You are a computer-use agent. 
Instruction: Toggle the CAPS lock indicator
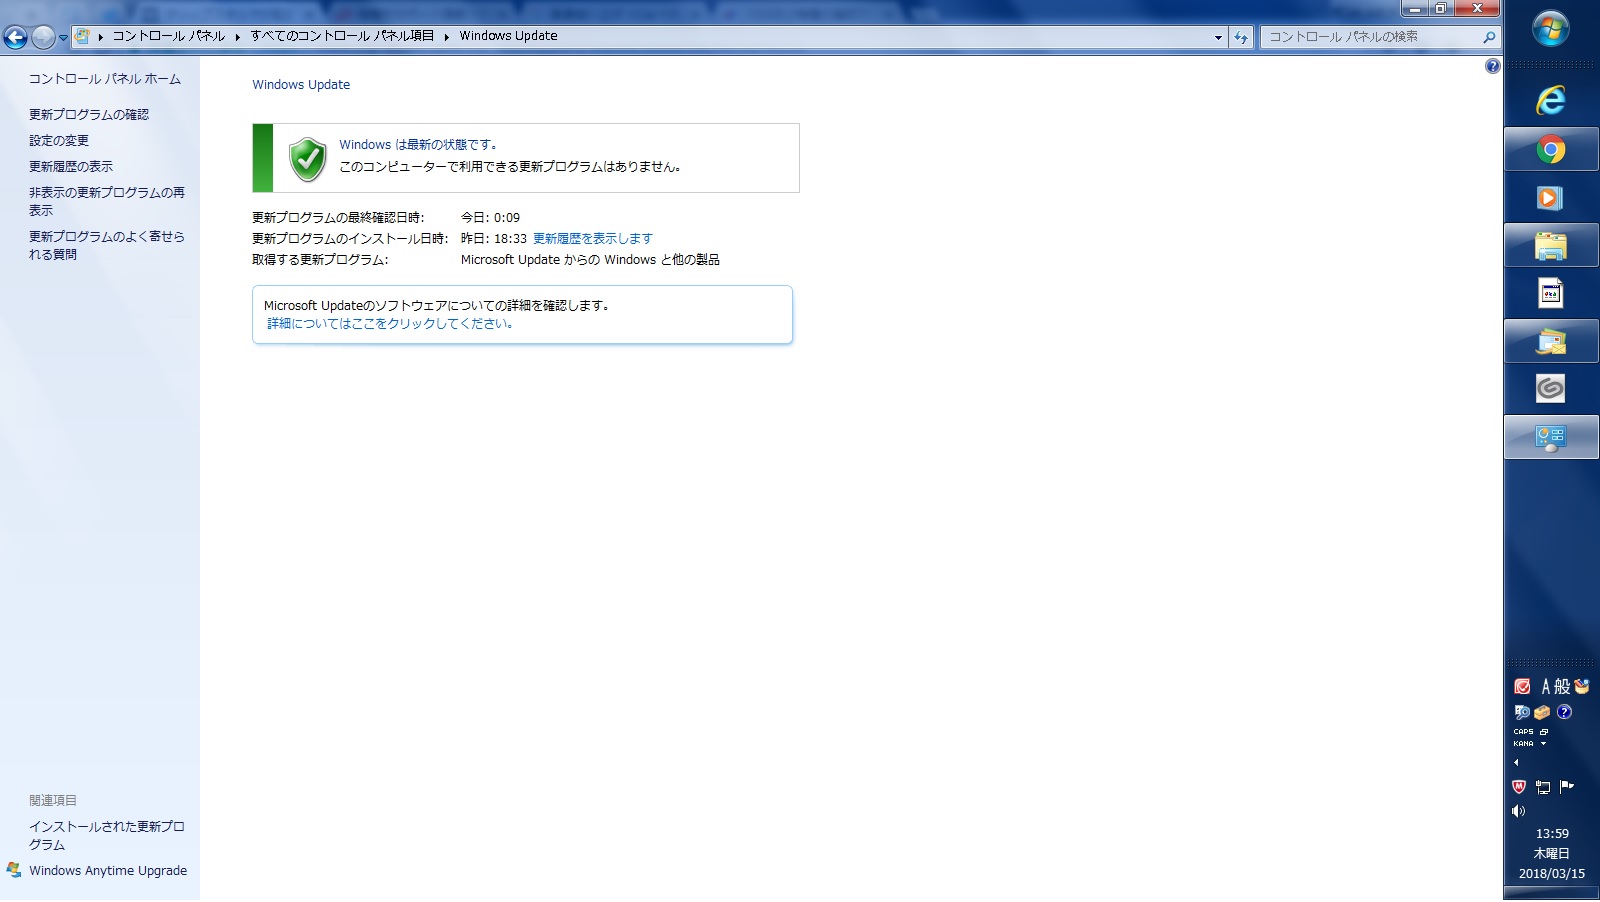1523,732
